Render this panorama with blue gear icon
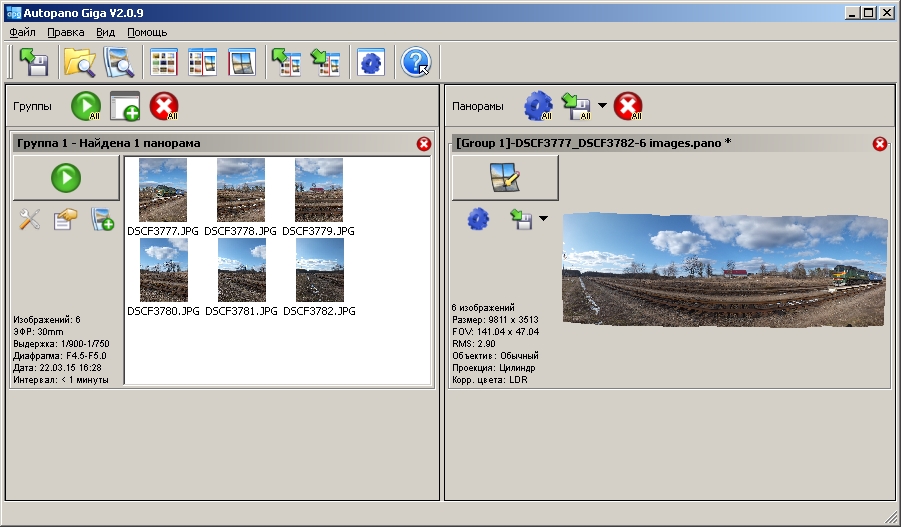 pyautogui.click(x=478, y=219)
